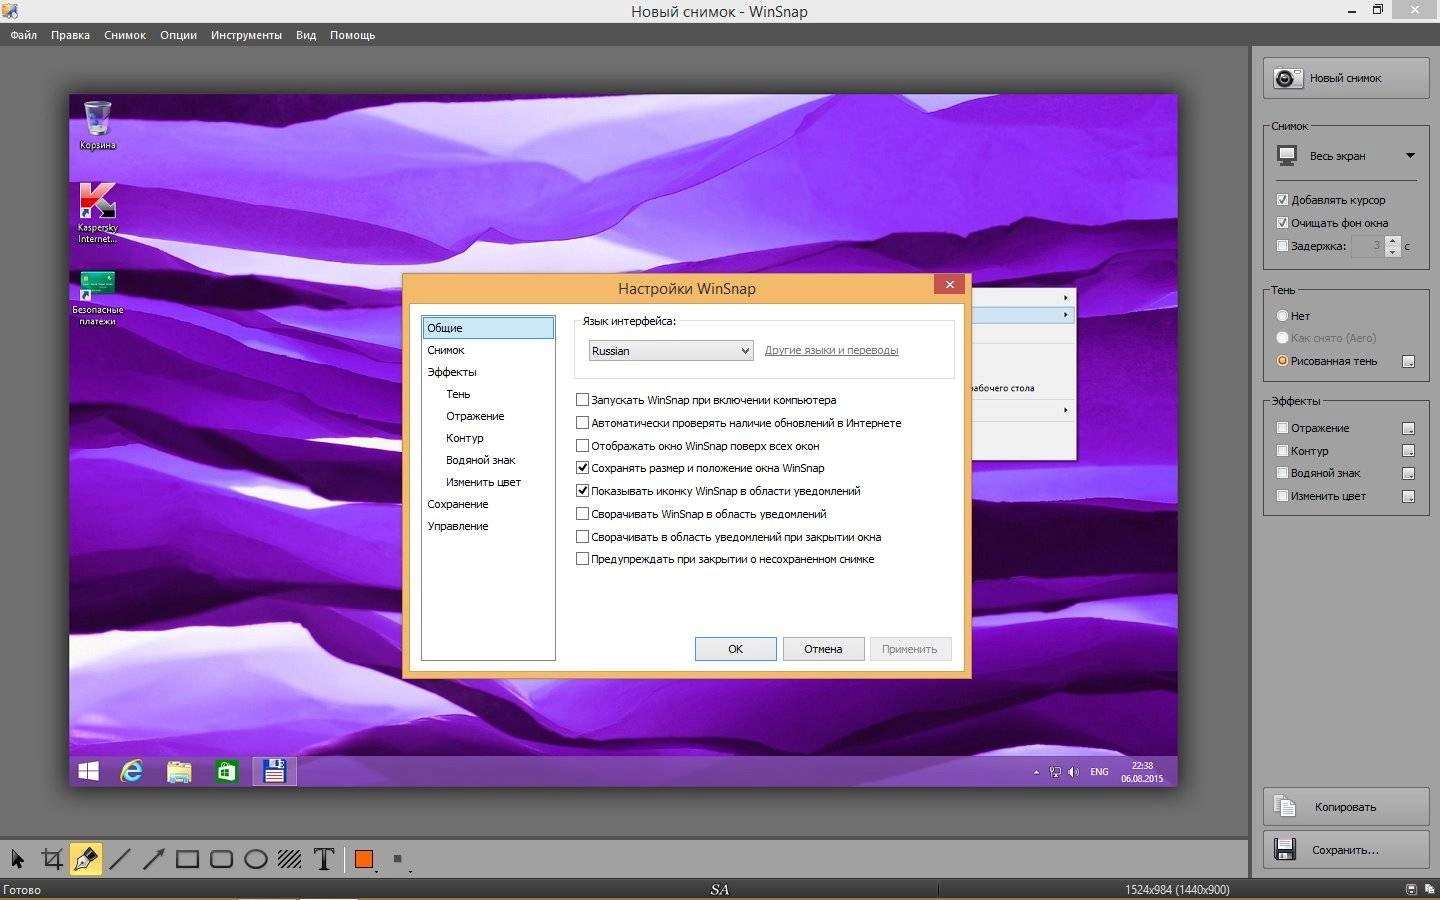Viewport: 1440px width, 900px height.
Task: Open the Инструменты menu
Action: coord(246,35)
